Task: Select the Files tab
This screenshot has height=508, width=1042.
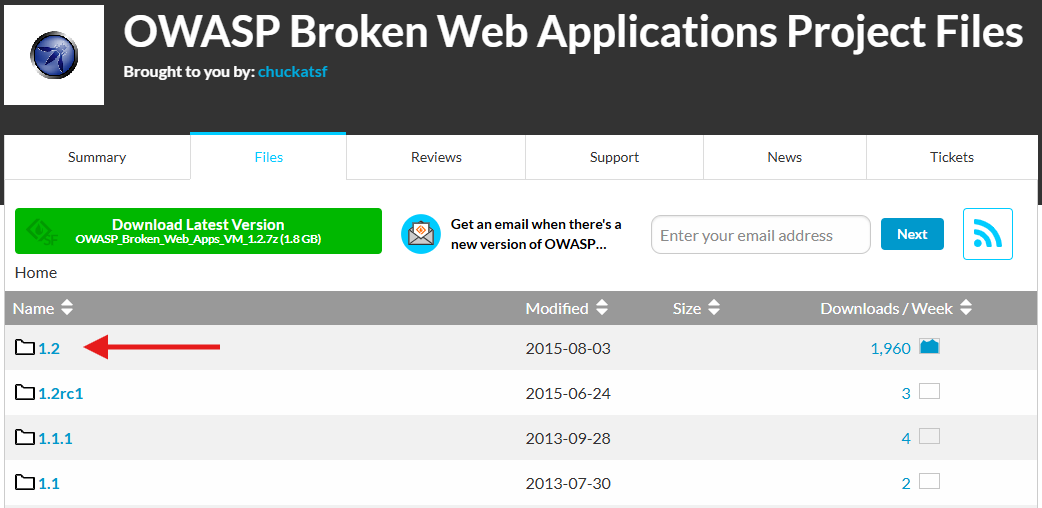Action: pyautogui.click(x=268, y=157)
